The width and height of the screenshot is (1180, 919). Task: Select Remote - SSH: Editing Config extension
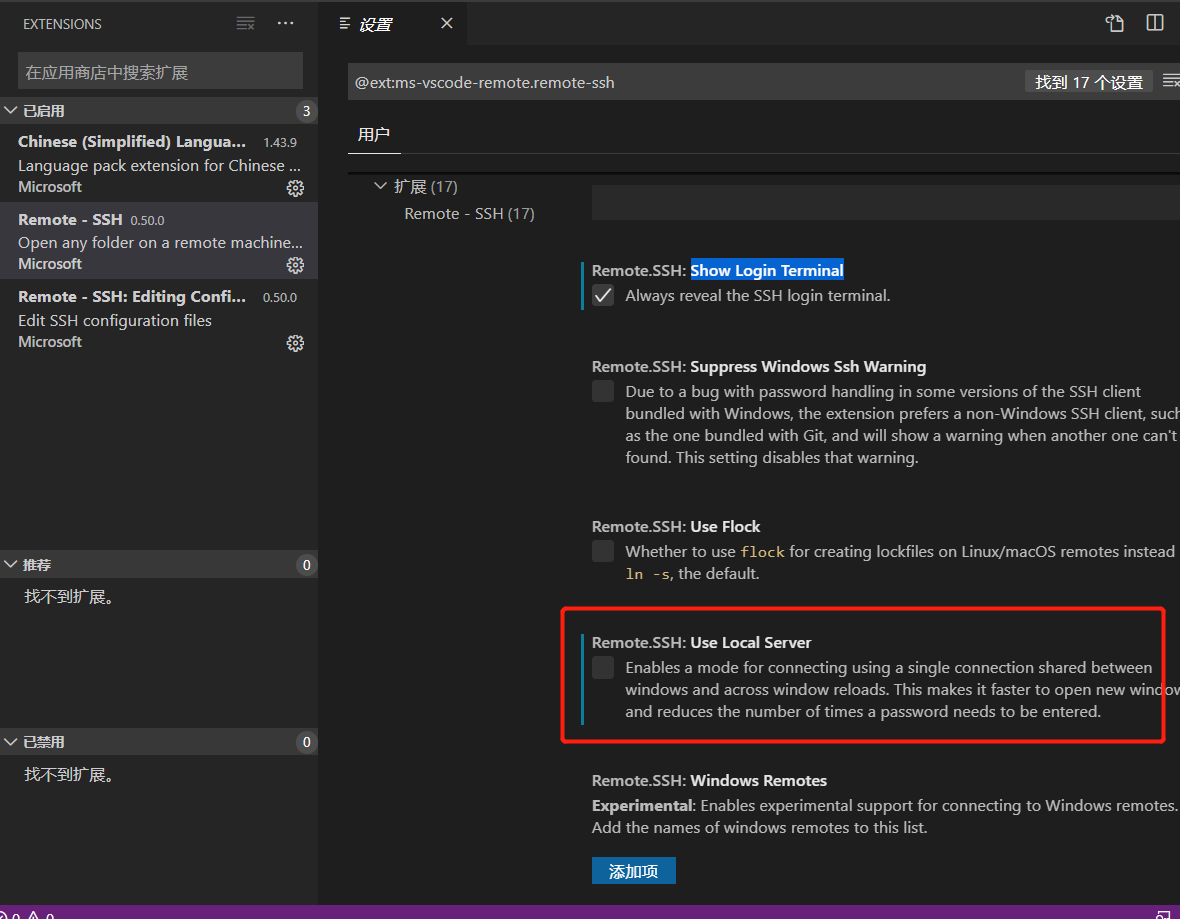pyautogui.click(x=159, y=318)
